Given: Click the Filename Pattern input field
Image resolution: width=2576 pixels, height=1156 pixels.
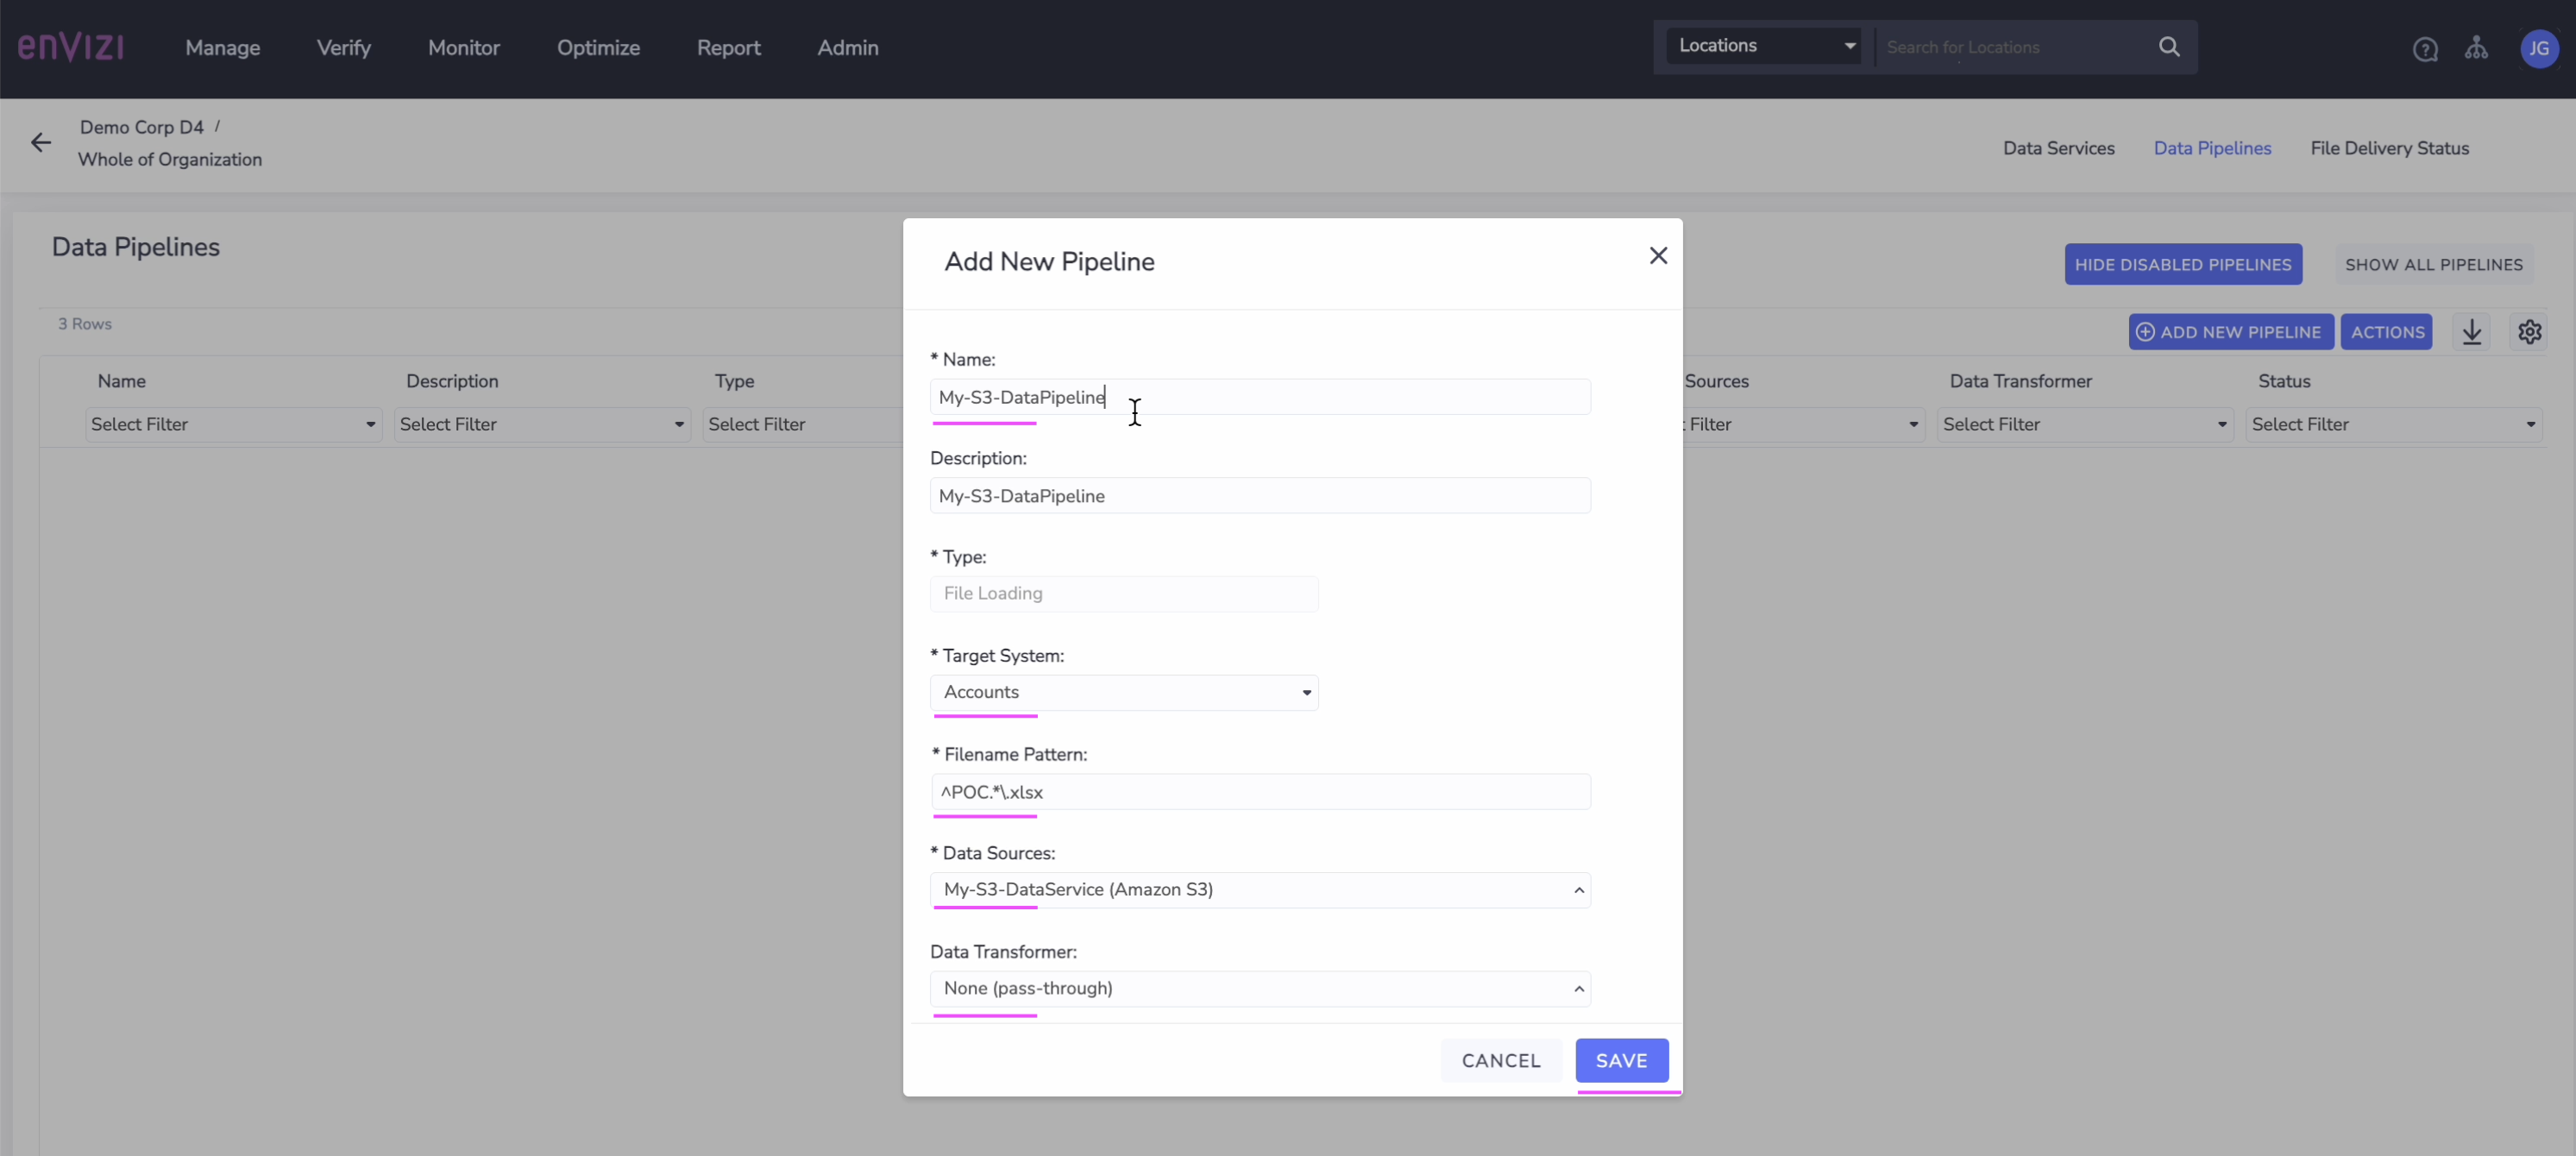Looking at the screenshot, I should click(1260, 792).
